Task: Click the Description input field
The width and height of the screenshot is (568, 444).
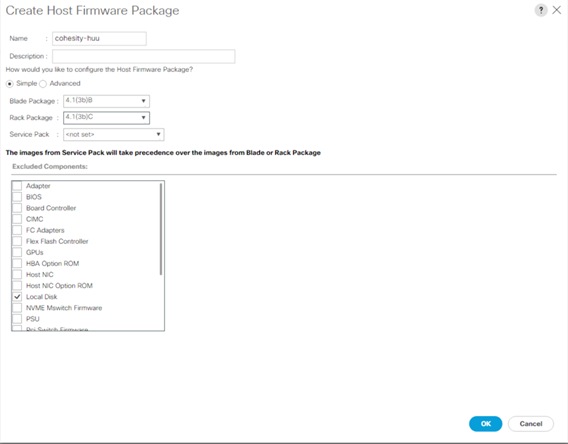Action: click(143, 56)
